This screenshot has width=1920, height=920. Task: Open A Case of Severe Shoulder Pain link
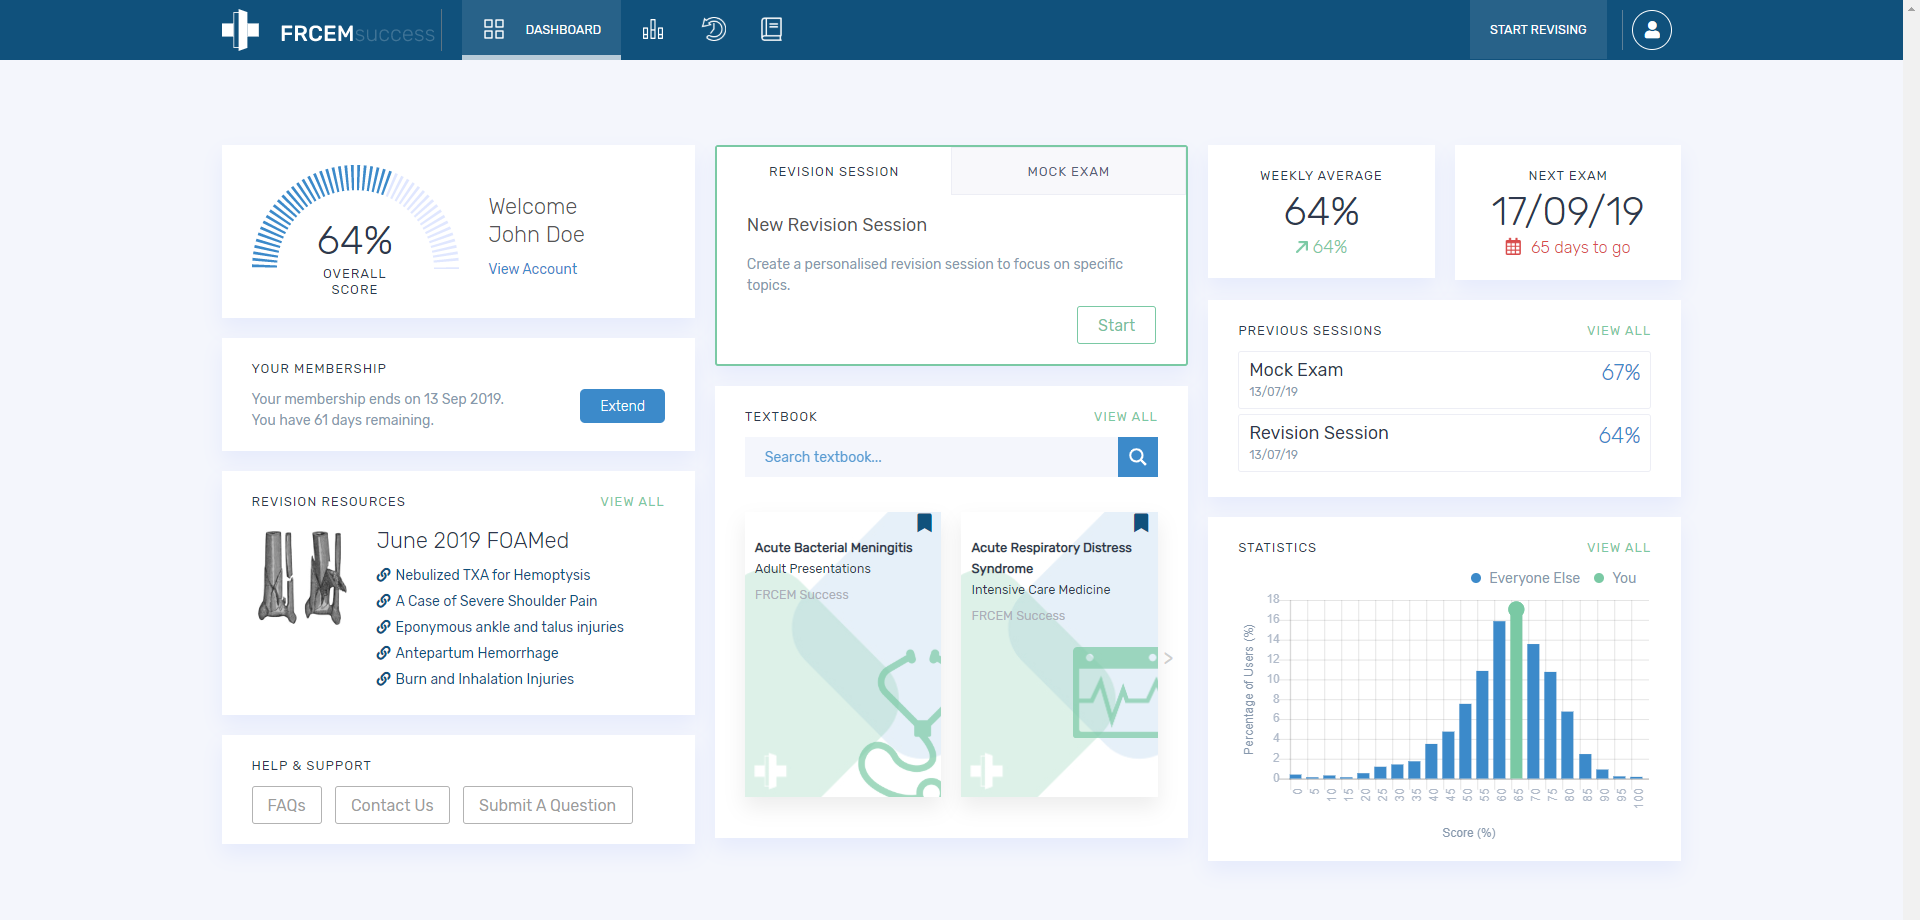point(496,601)
